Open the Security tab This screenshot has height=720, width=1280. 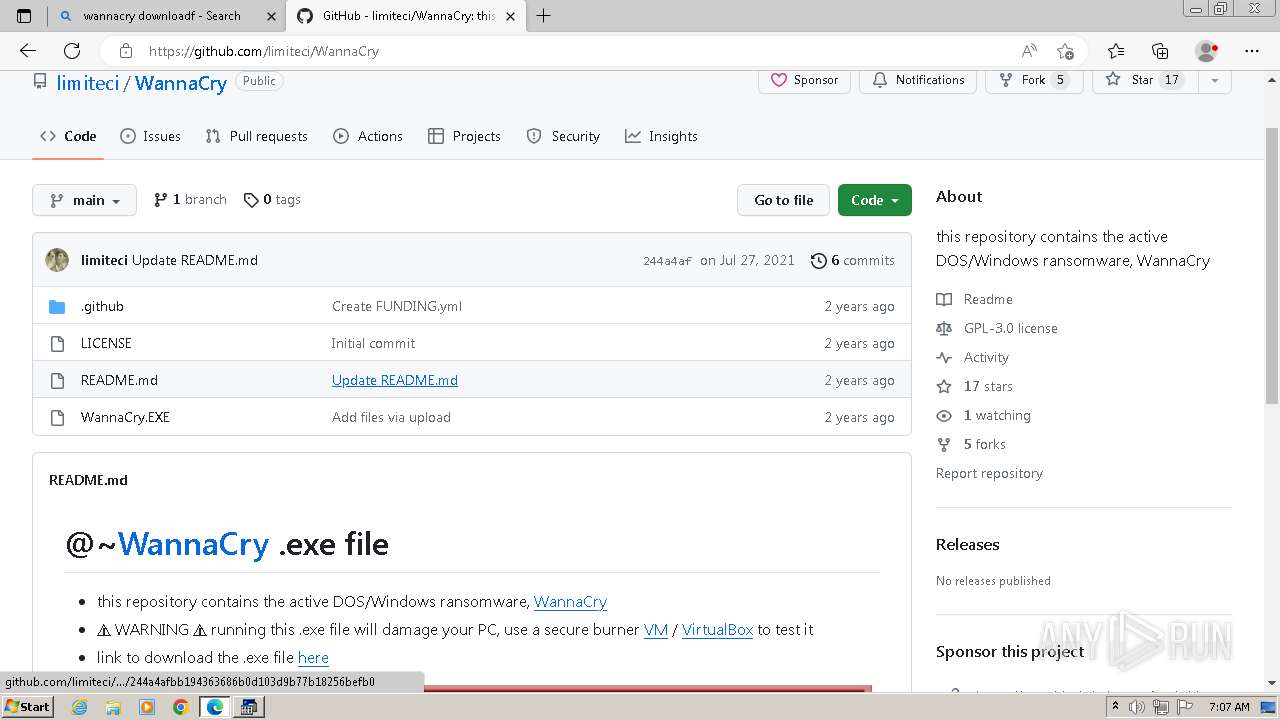(x=563, y=136)
